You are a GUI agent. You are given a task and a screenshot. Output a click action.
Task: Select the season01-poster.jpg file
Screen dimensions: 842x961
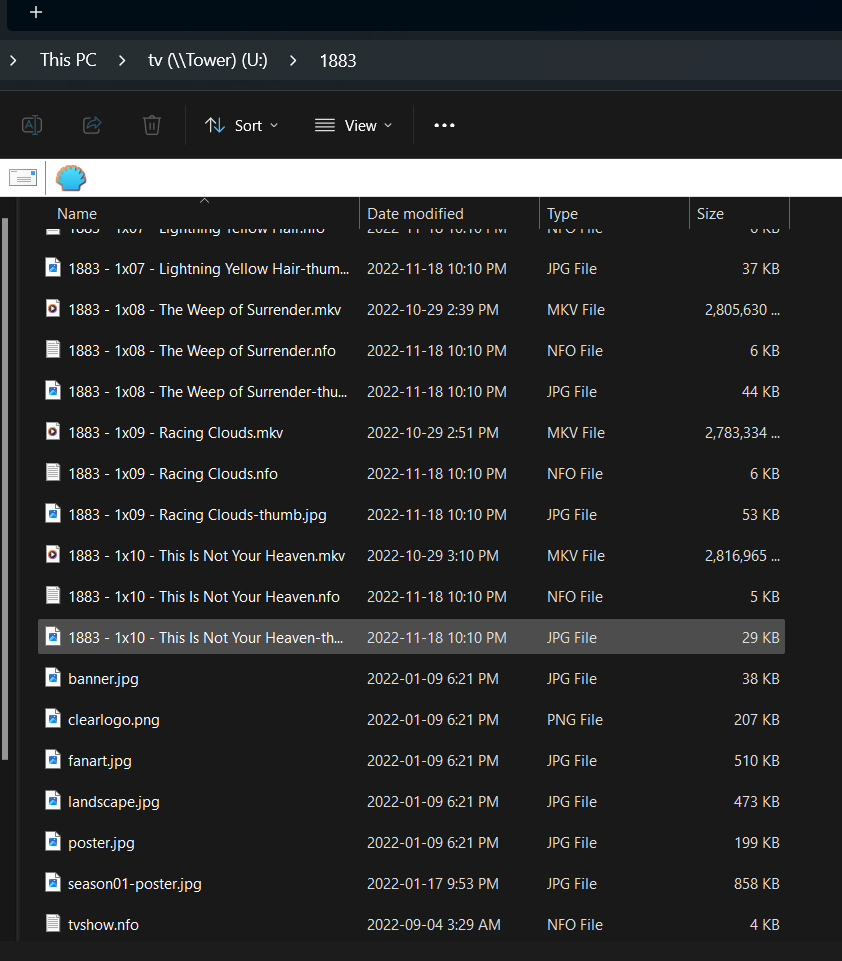(x=135, y=884)
